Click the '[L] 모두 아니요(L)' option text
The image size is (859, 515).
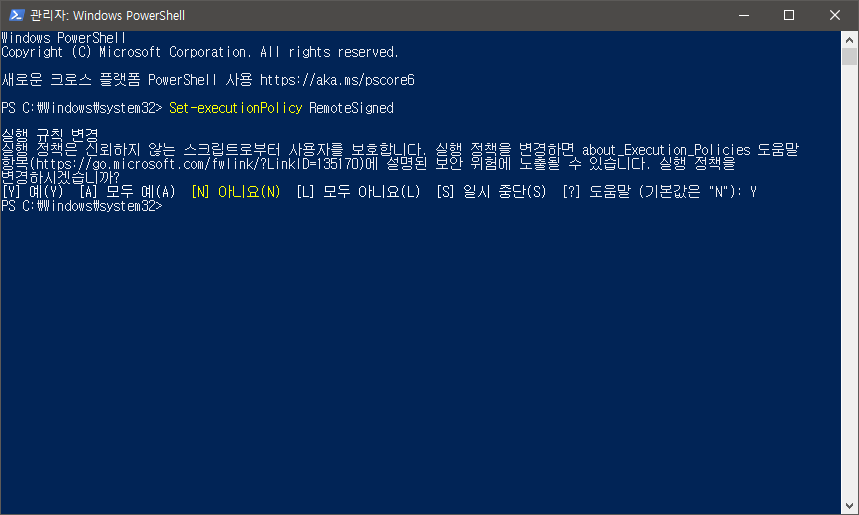358,191
